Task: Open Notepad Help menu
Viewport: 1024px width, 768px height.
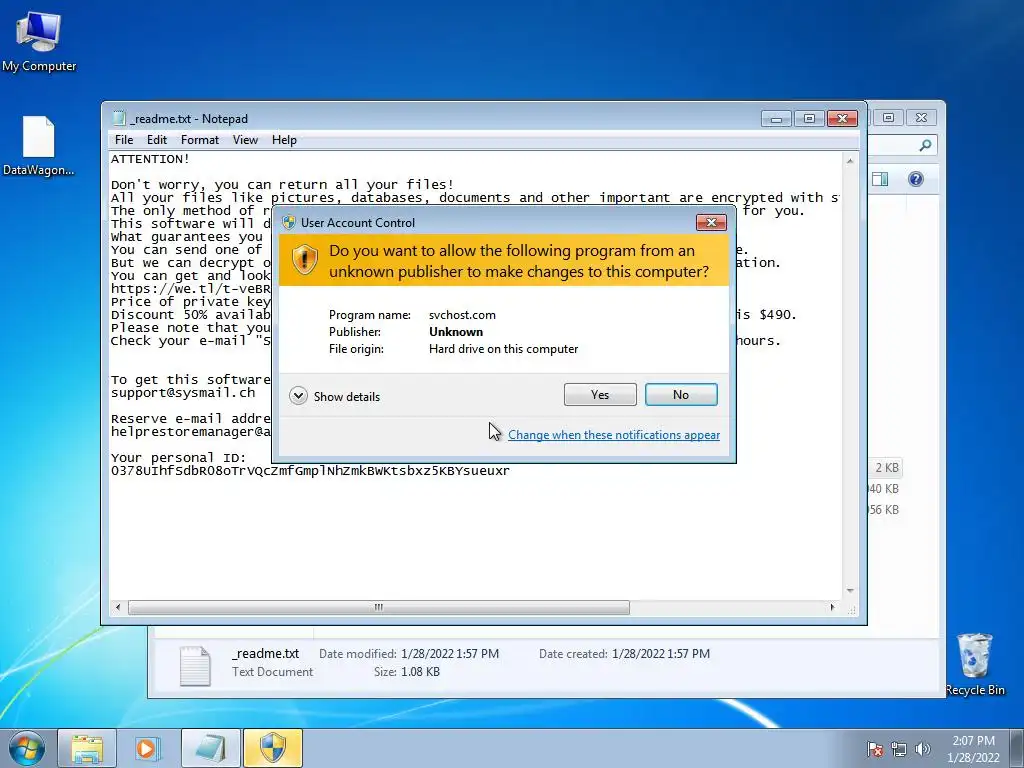Action: (x=284, y=140)
